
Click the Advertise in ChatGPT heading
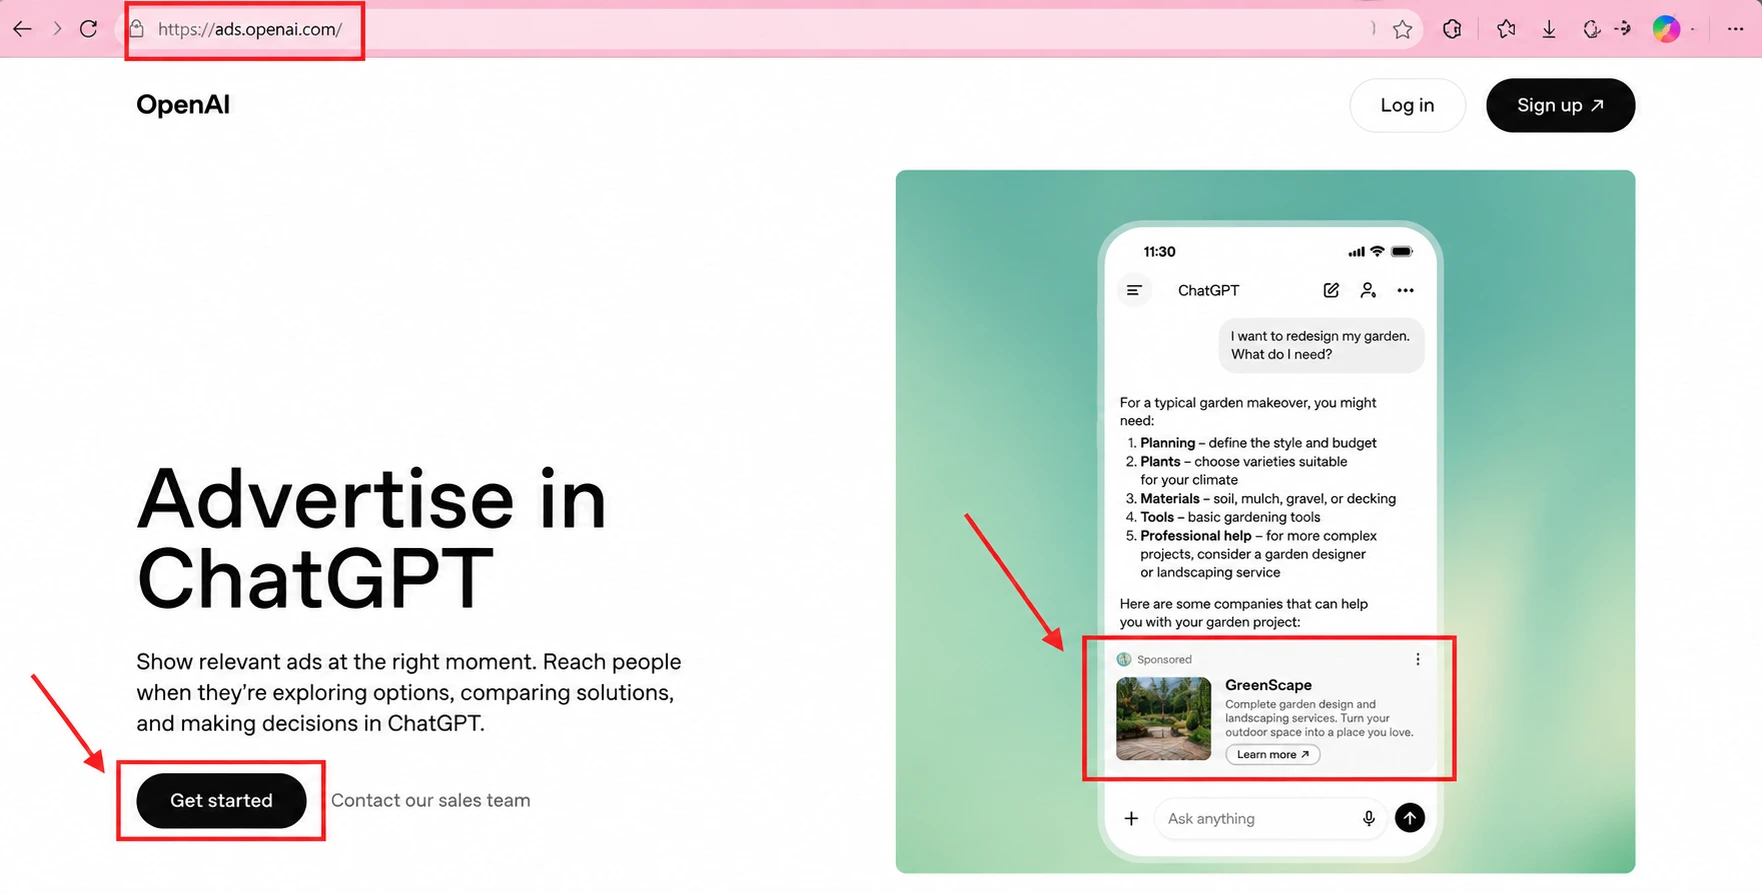click(372, 538)
